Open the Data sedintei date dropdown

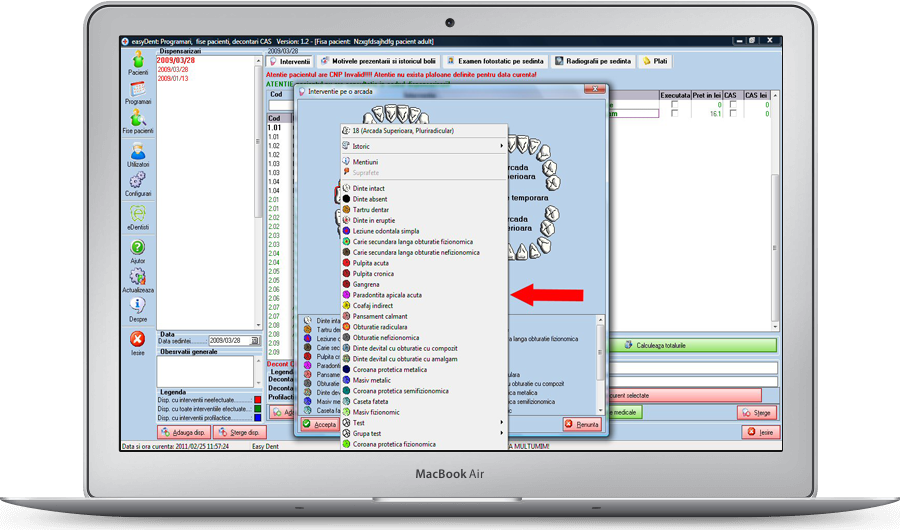[x=255, y=341]
